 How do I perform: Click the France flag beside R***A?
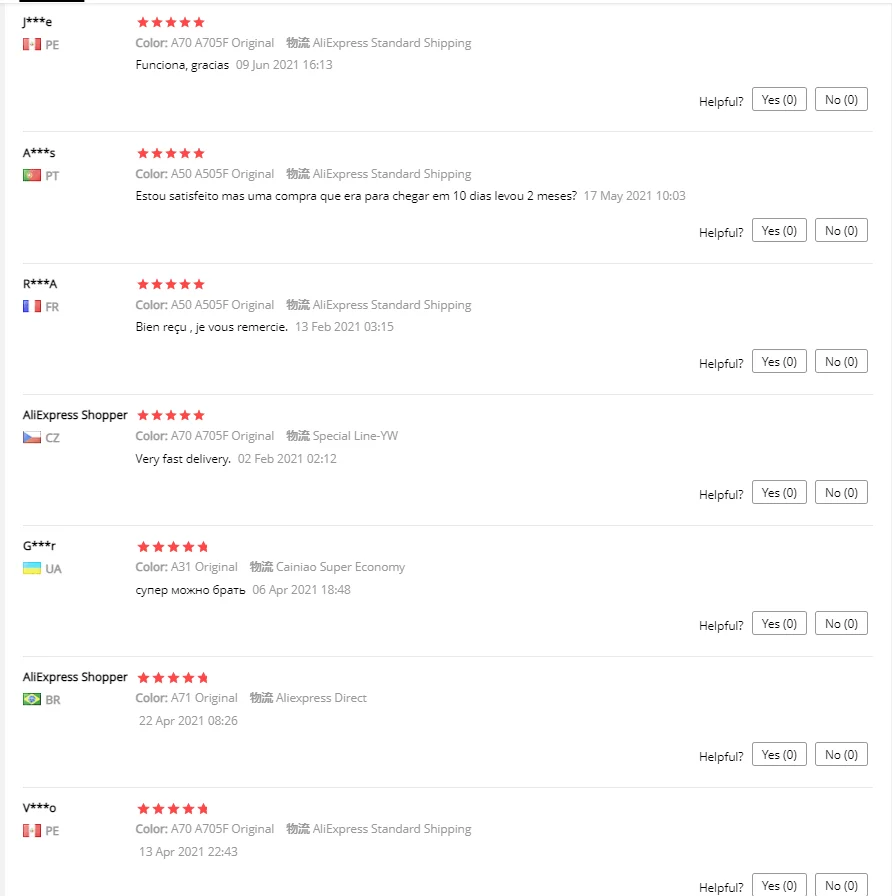31,306
